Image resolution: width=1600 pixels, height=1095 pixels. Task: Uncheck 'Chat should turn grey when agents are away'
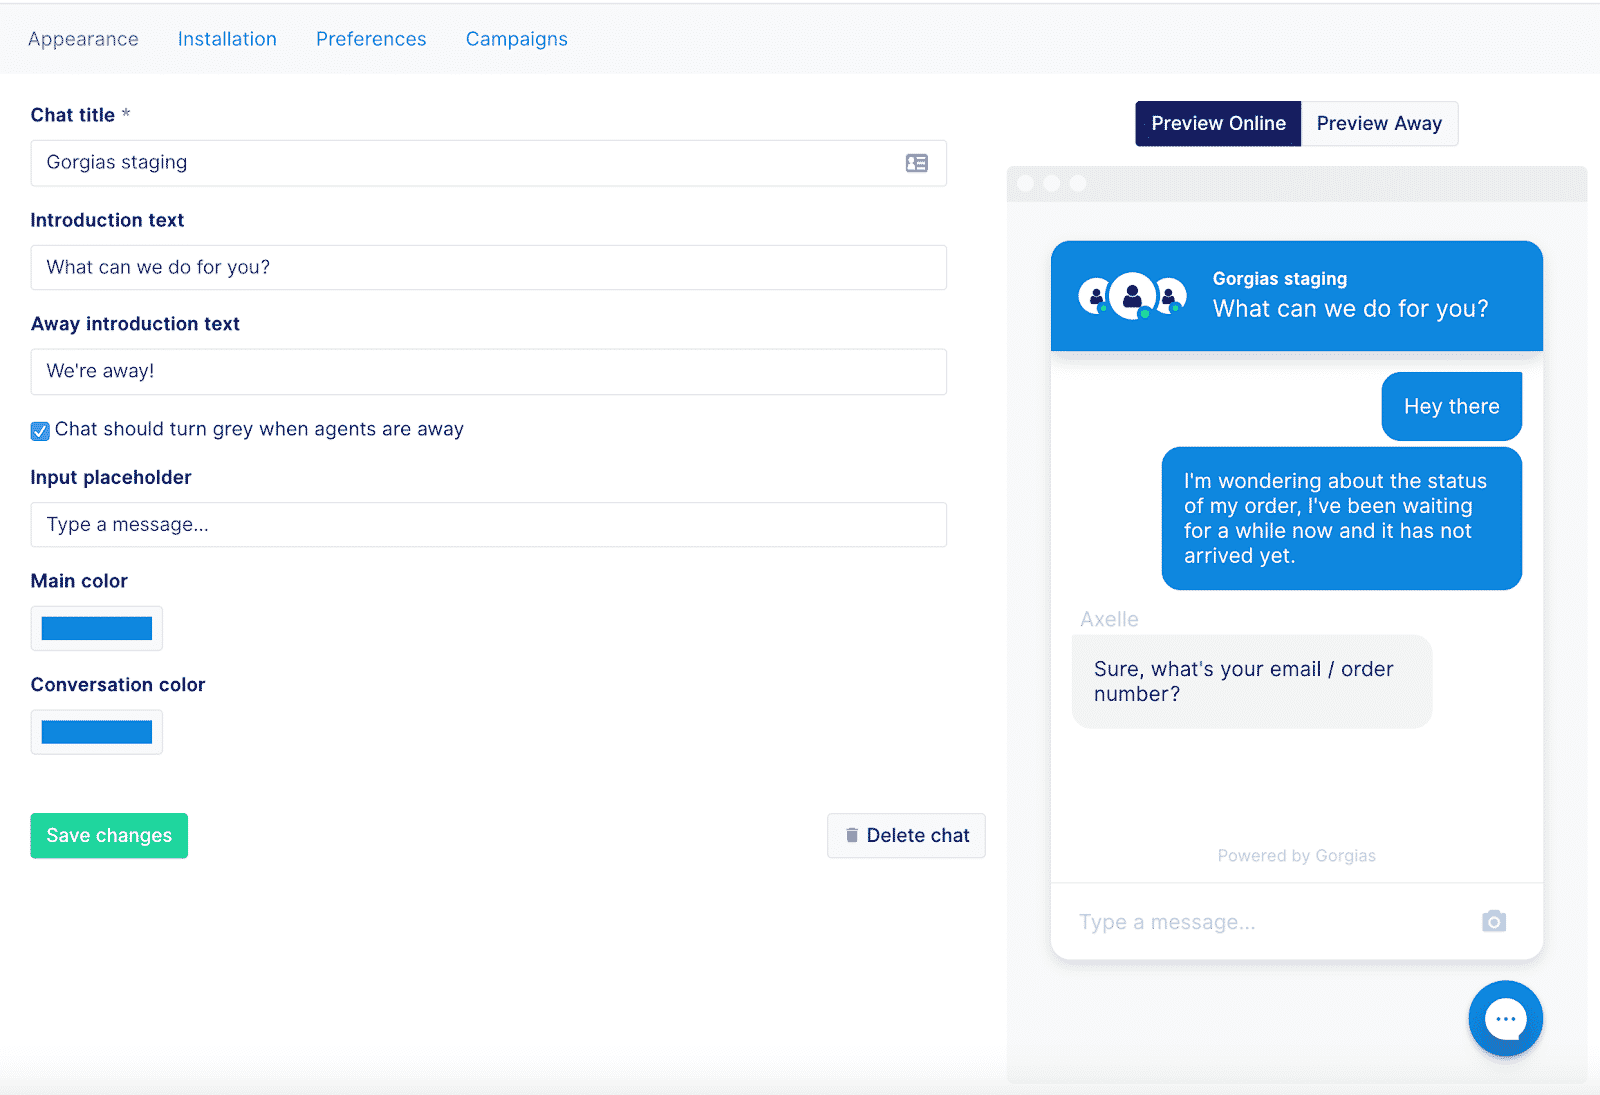coord(40,431)
